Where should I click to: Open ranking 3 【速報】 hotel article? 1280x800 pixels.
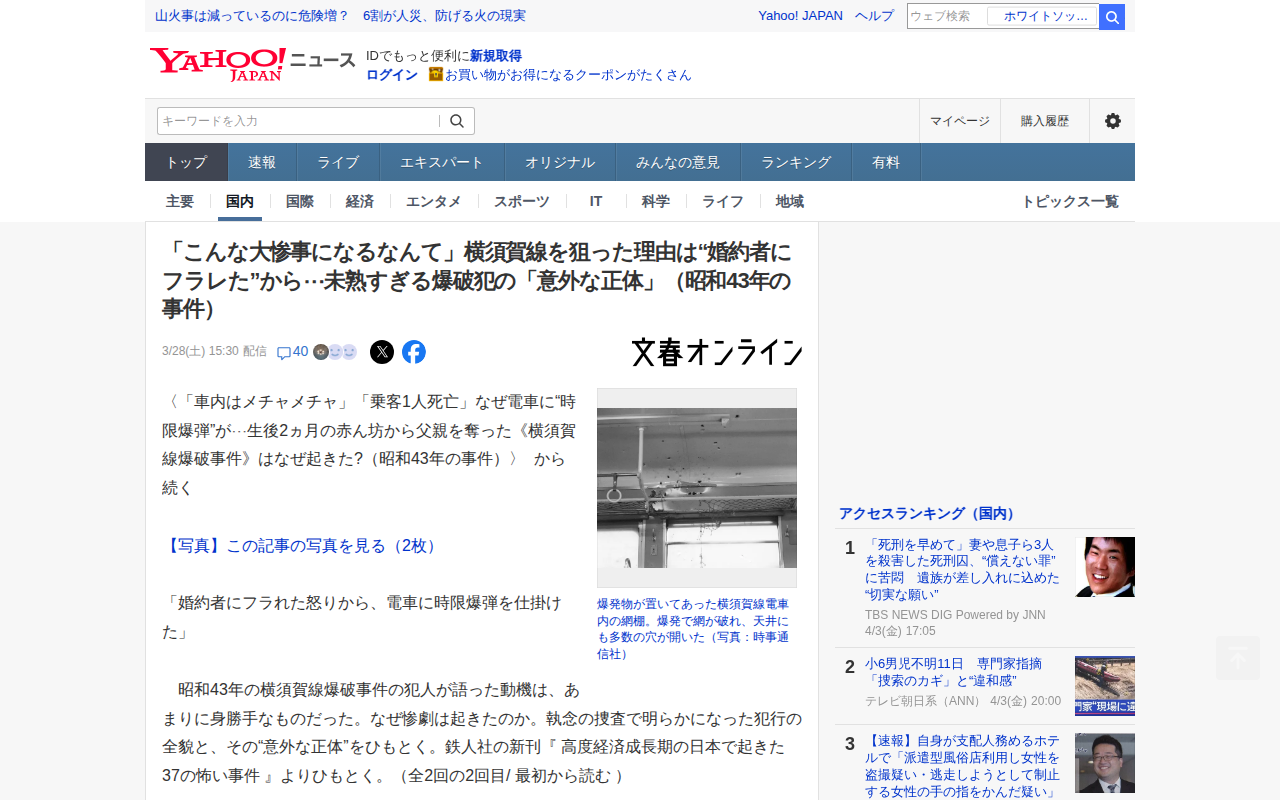[962, 766]
